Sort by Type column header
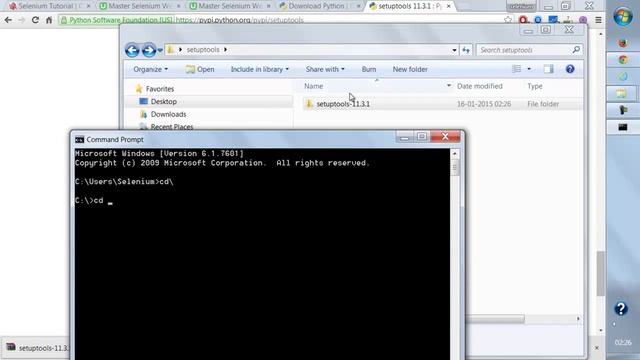Screen dimensions: 640x360 pos(535,86)
